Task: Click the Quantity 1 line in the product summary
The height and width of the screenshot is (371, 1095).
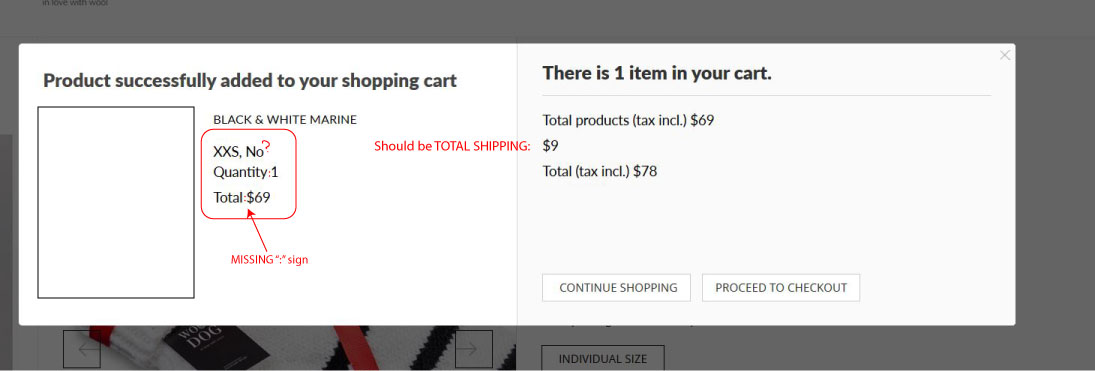Action: click(x=246, y=172)
